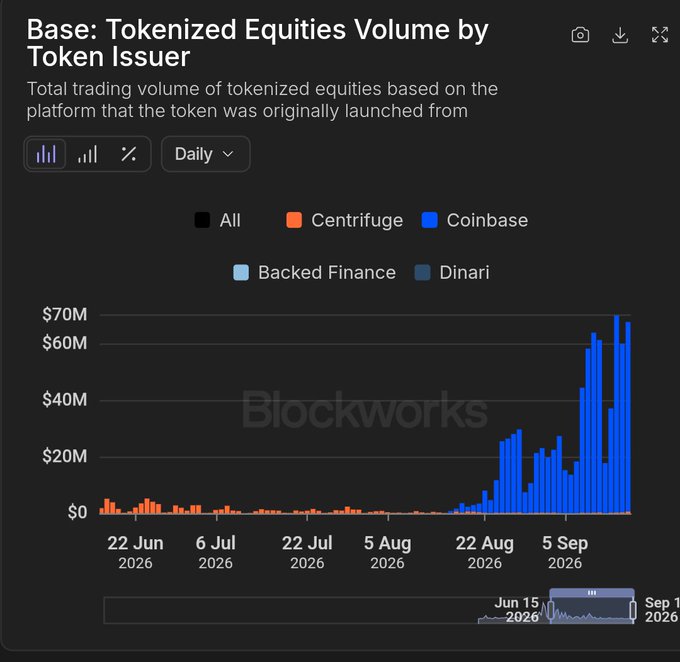Toggle Backed Finance series in legend

[x=314, y=273]
